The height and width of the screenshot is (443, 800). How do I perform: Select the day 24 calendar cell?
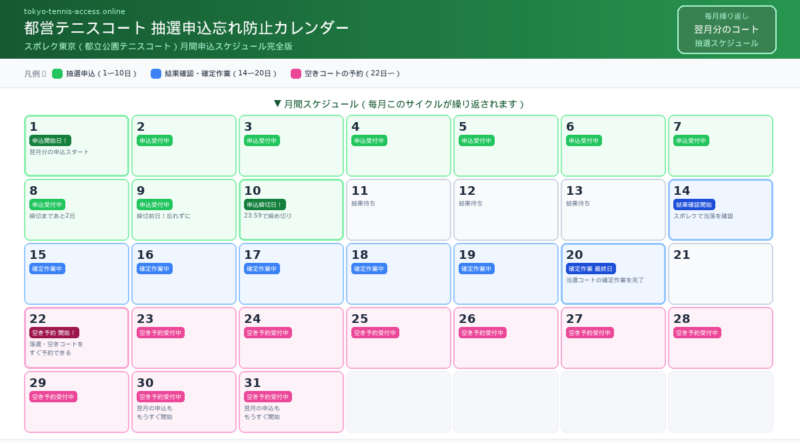pyautogui.click(x=291, y=338)
